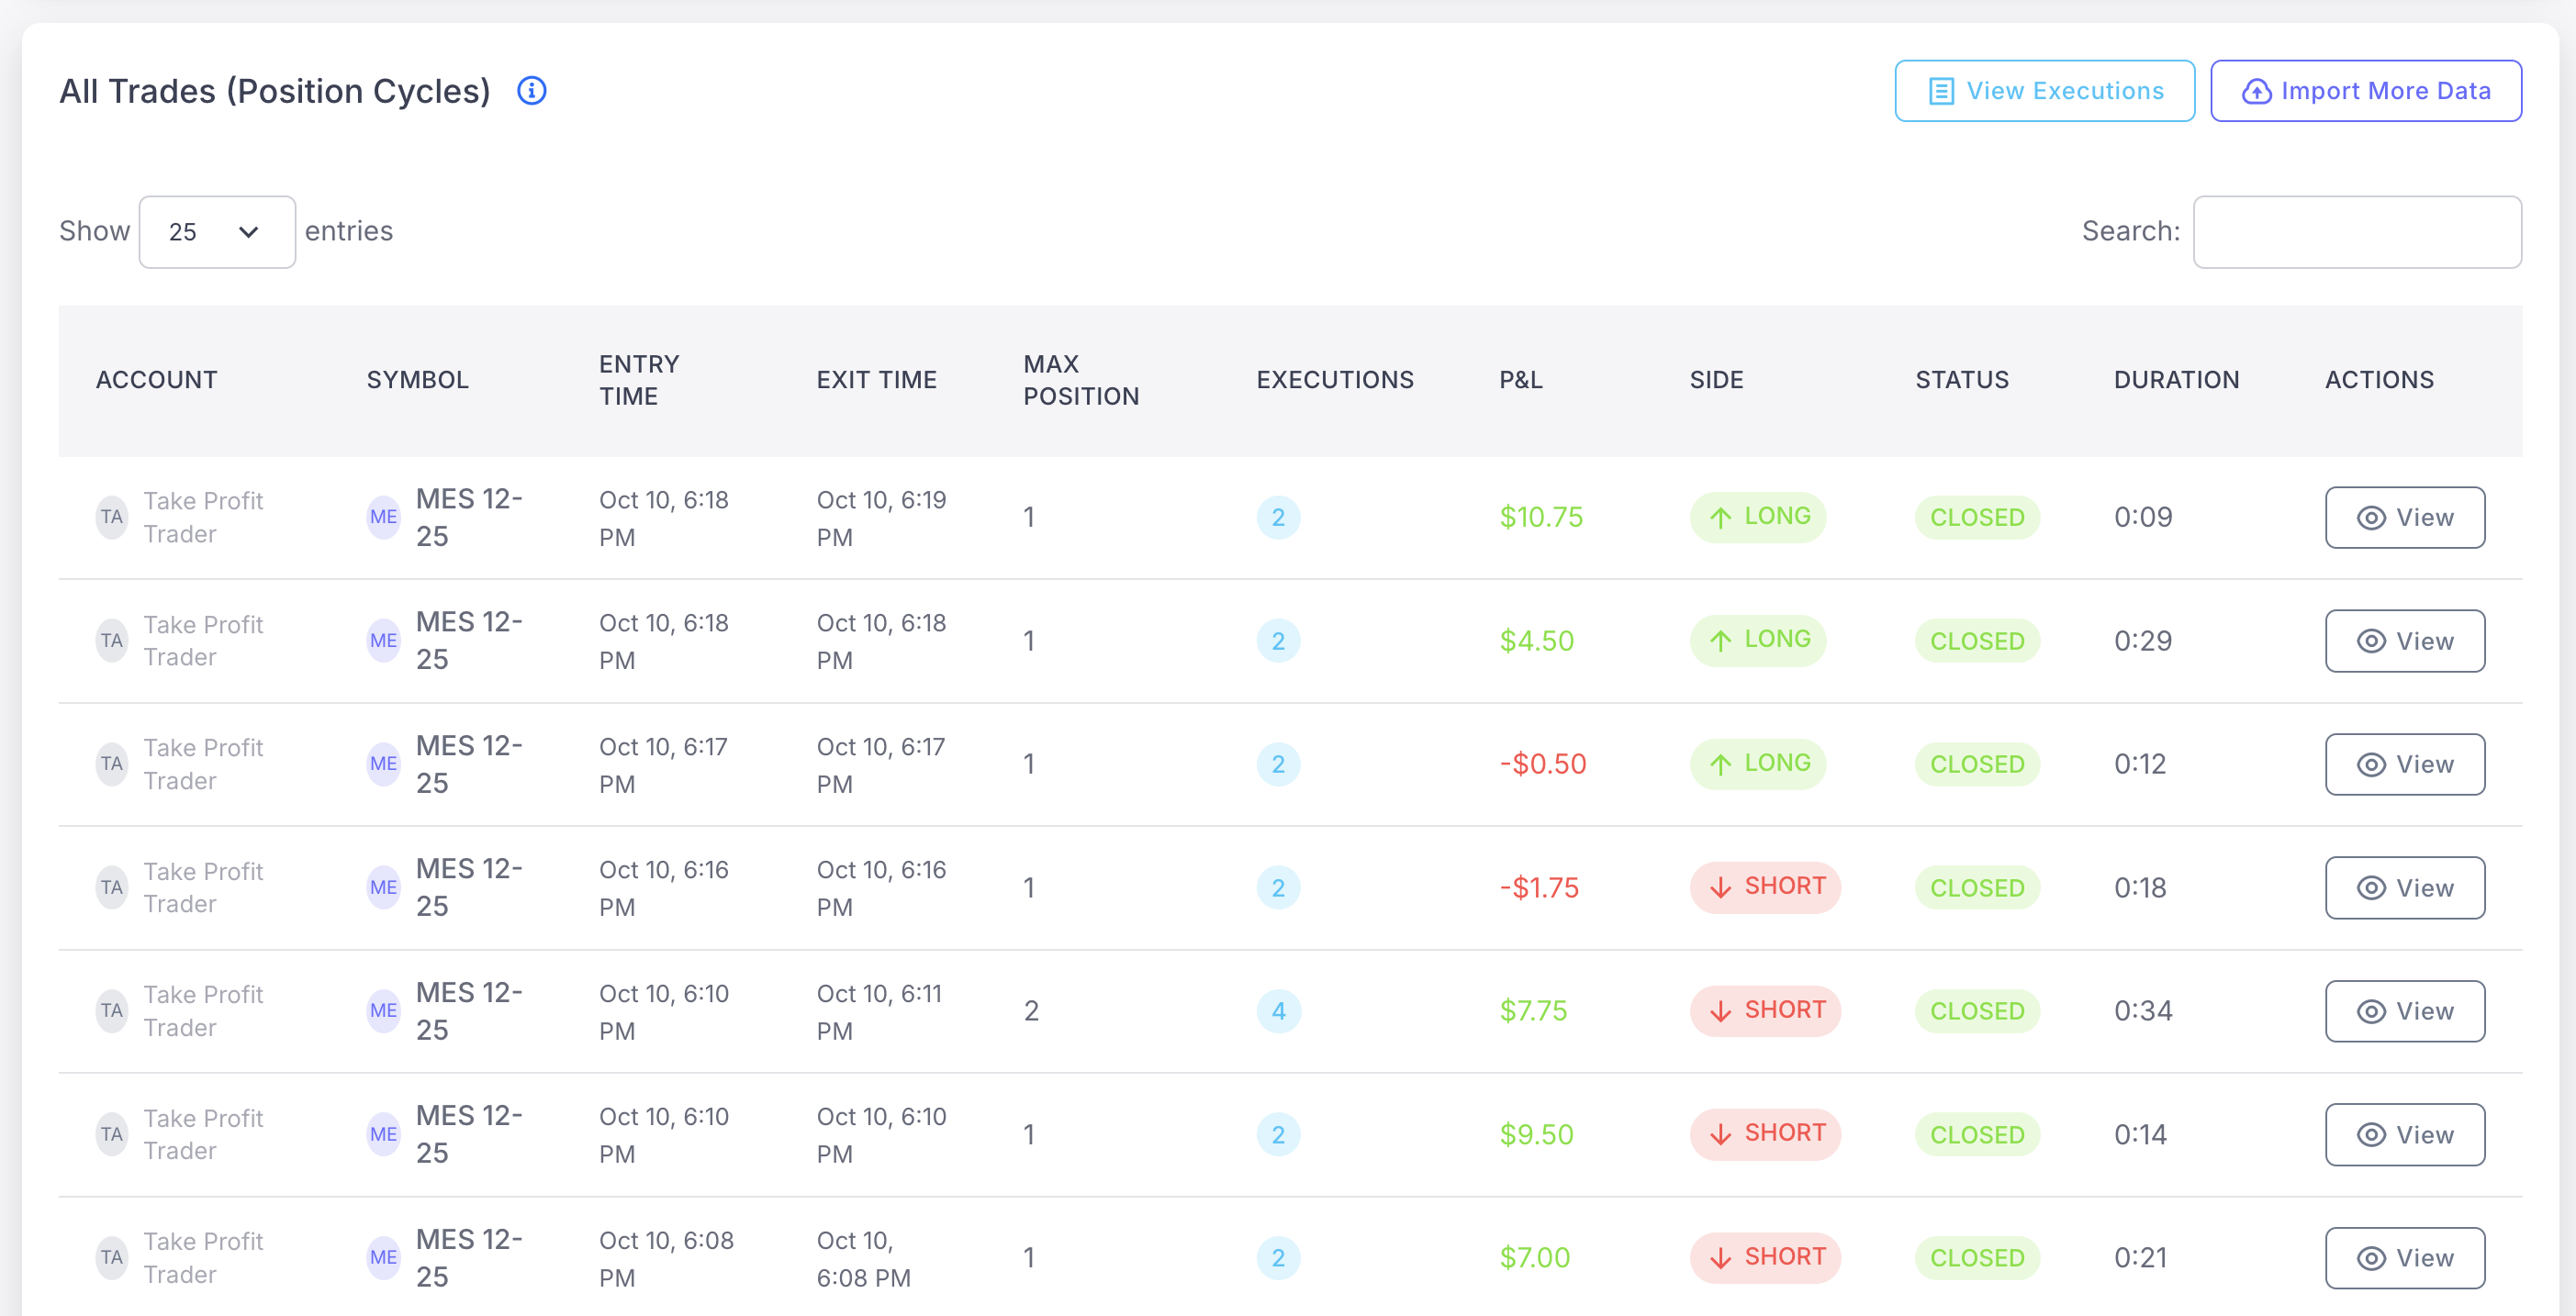Image resolution: width=2576 pixels, height=1316 pixels.
Task: Expand the Show entries dropdown
Action: pyautogui.click(x=216, y=232)
